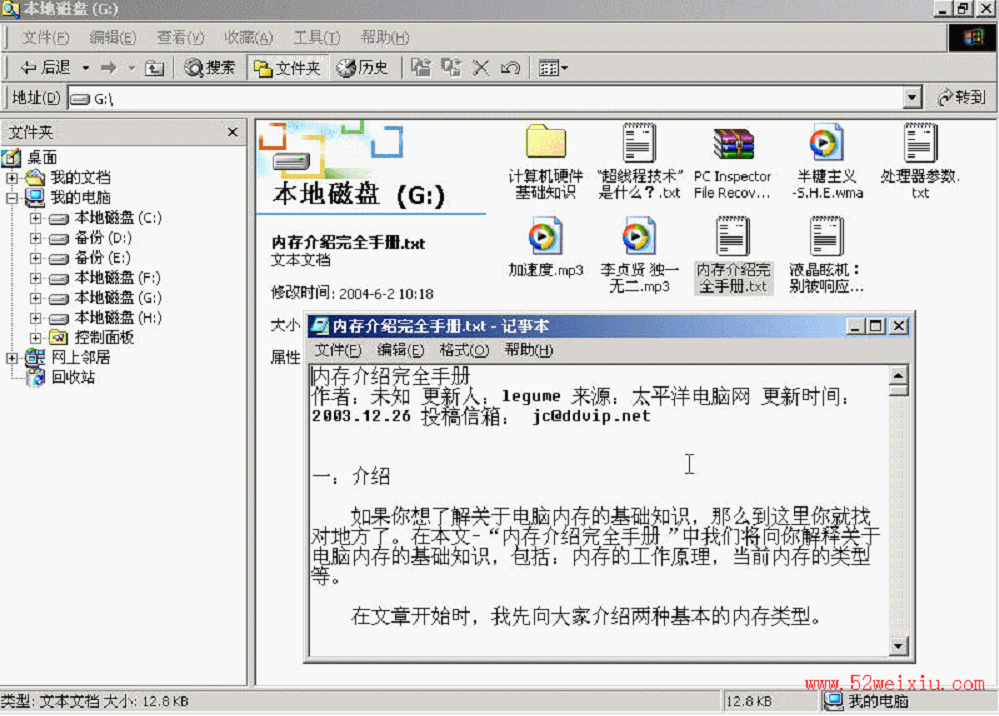The width and height of the screenshot is (999, 716).
Task: Click the Up folder icon in the toolbar
Action: (155, 68)
